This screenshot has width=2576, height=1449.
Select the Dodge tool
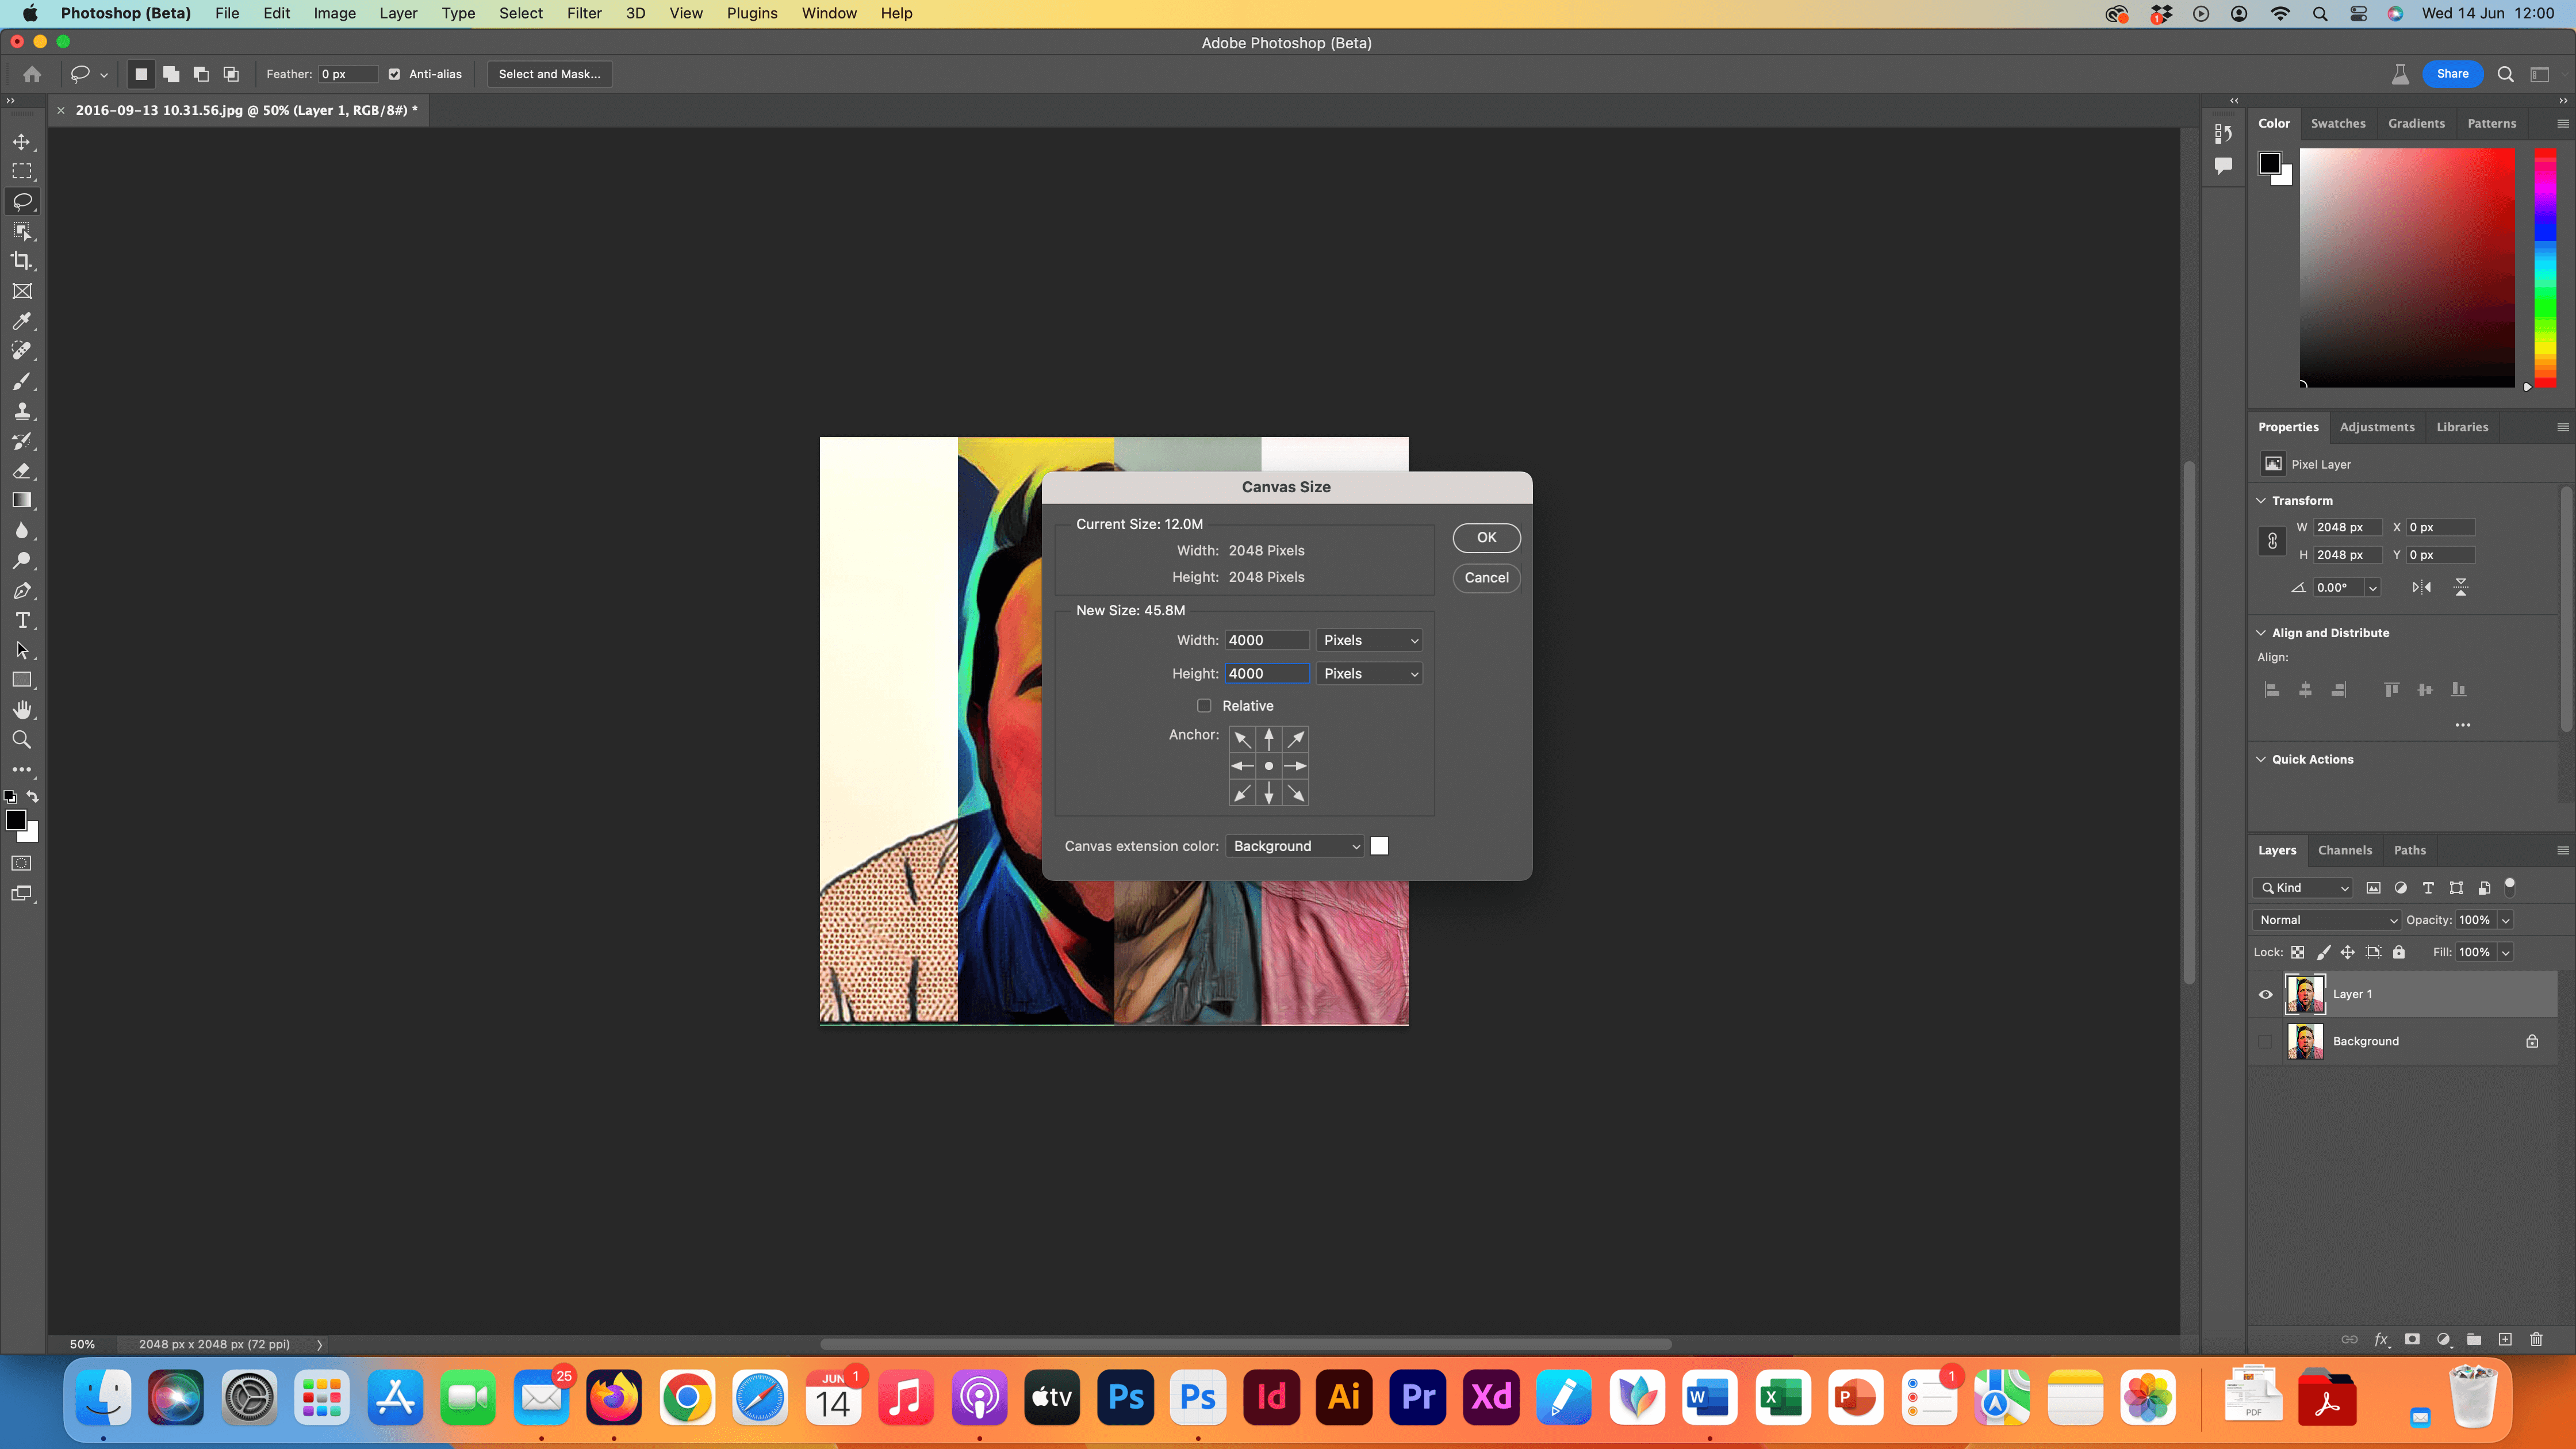tap(22, 561)
